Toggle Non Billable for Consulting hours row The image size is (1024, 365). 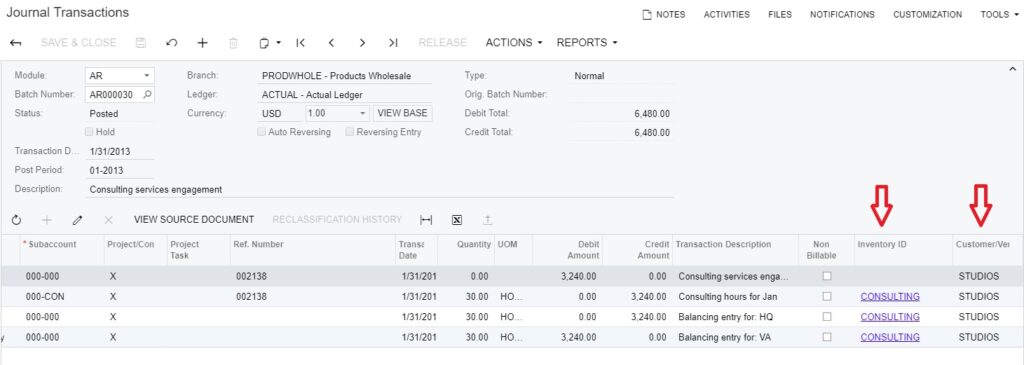[827, 296]
